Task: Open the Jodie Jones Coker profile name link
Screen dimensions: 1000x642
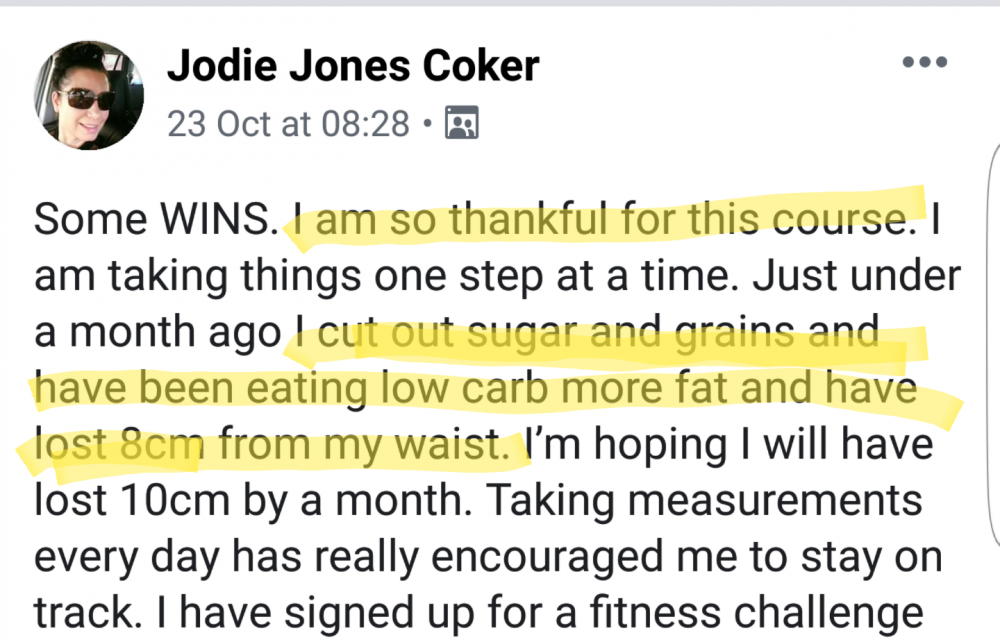Action: pyautogui.click(x=353, y=66)
